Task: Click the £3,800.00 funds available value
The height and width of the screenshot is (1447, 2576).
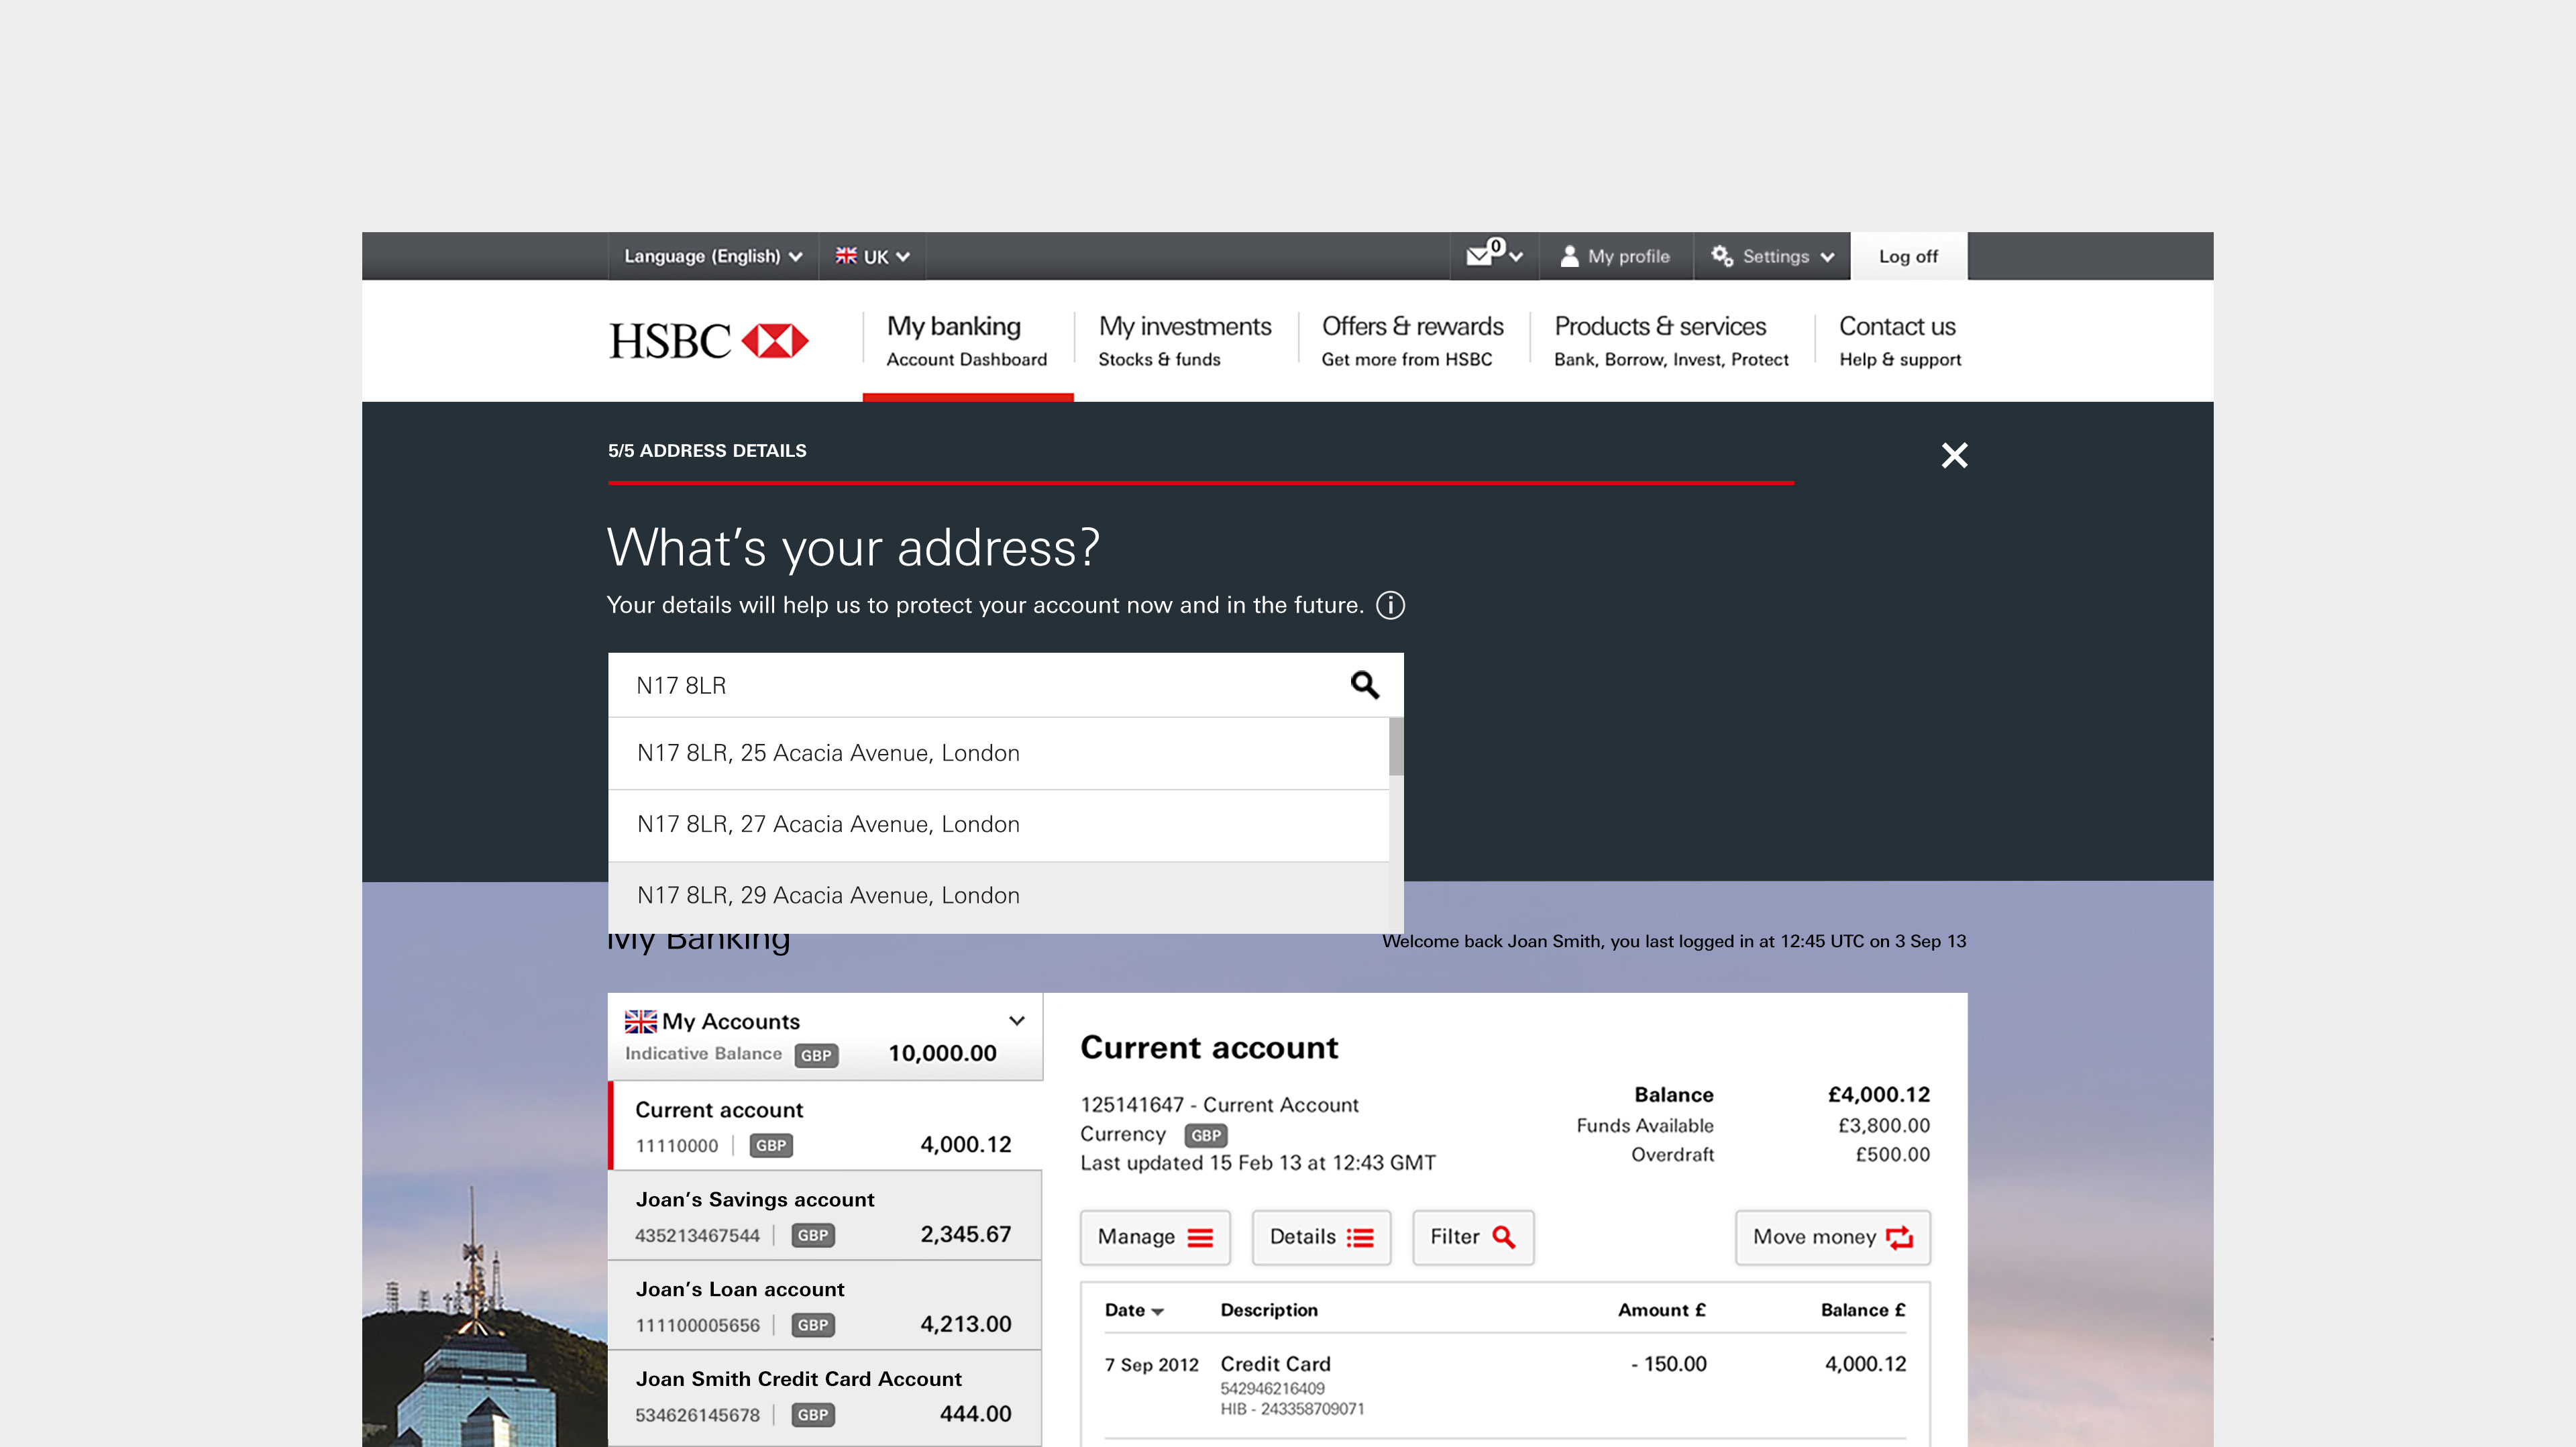Action: 1883,1126
